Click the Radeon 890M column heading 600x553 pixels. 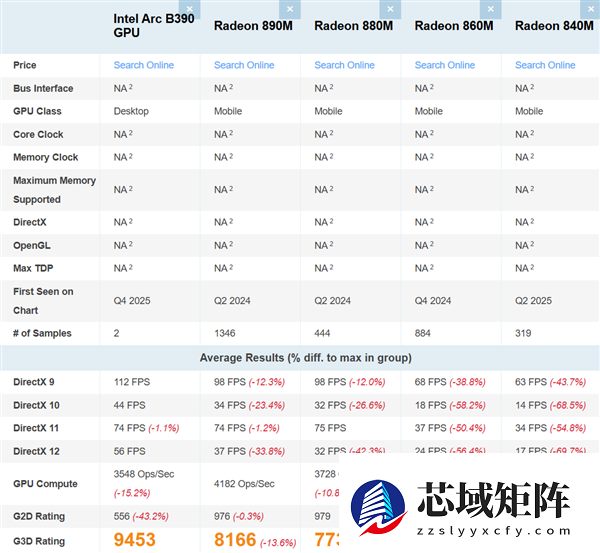pyautogui.click(x=253, y=26)
